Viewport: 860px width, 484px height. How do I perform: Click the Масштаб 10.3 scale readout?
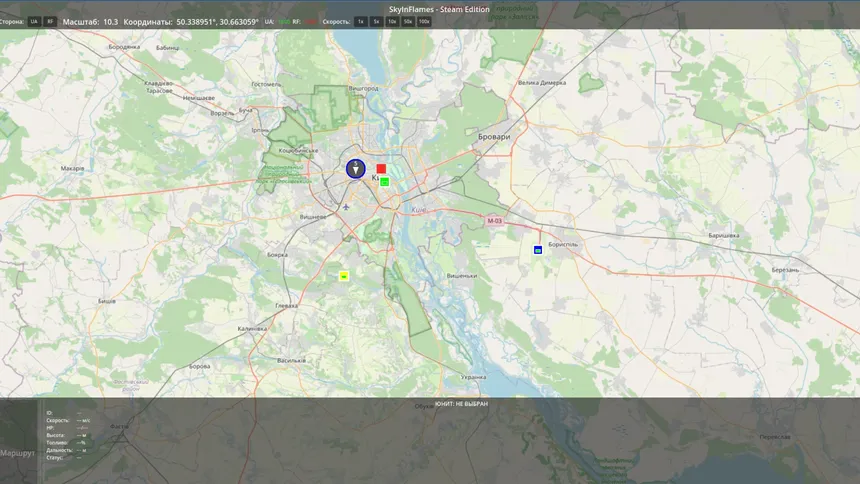tap(90, 22)
